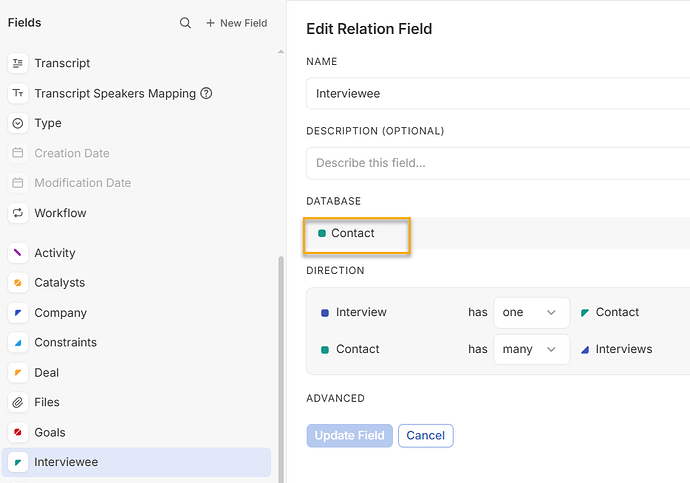The width and height of the screenshot is (690, 483).
Task: Click the help icon next to Transcript Speakers Mapping
Action: pos(206,93)
